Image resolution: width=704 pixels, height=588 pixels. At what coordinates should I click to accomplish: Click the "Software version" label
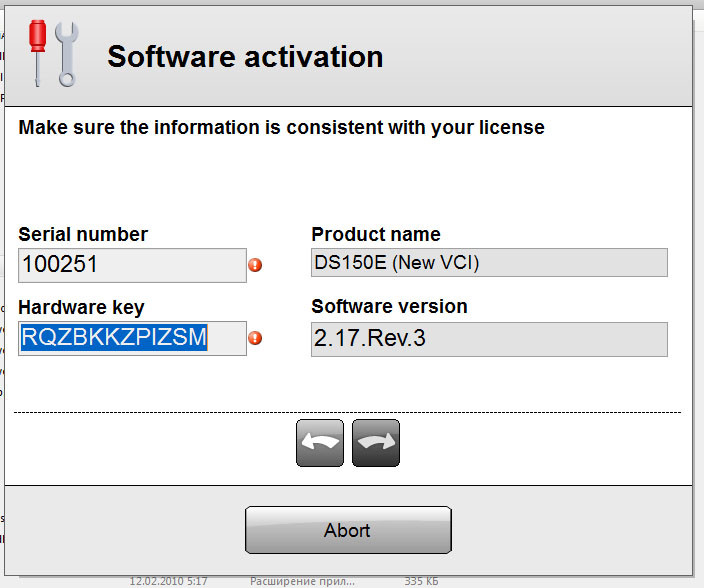point(389,307)
